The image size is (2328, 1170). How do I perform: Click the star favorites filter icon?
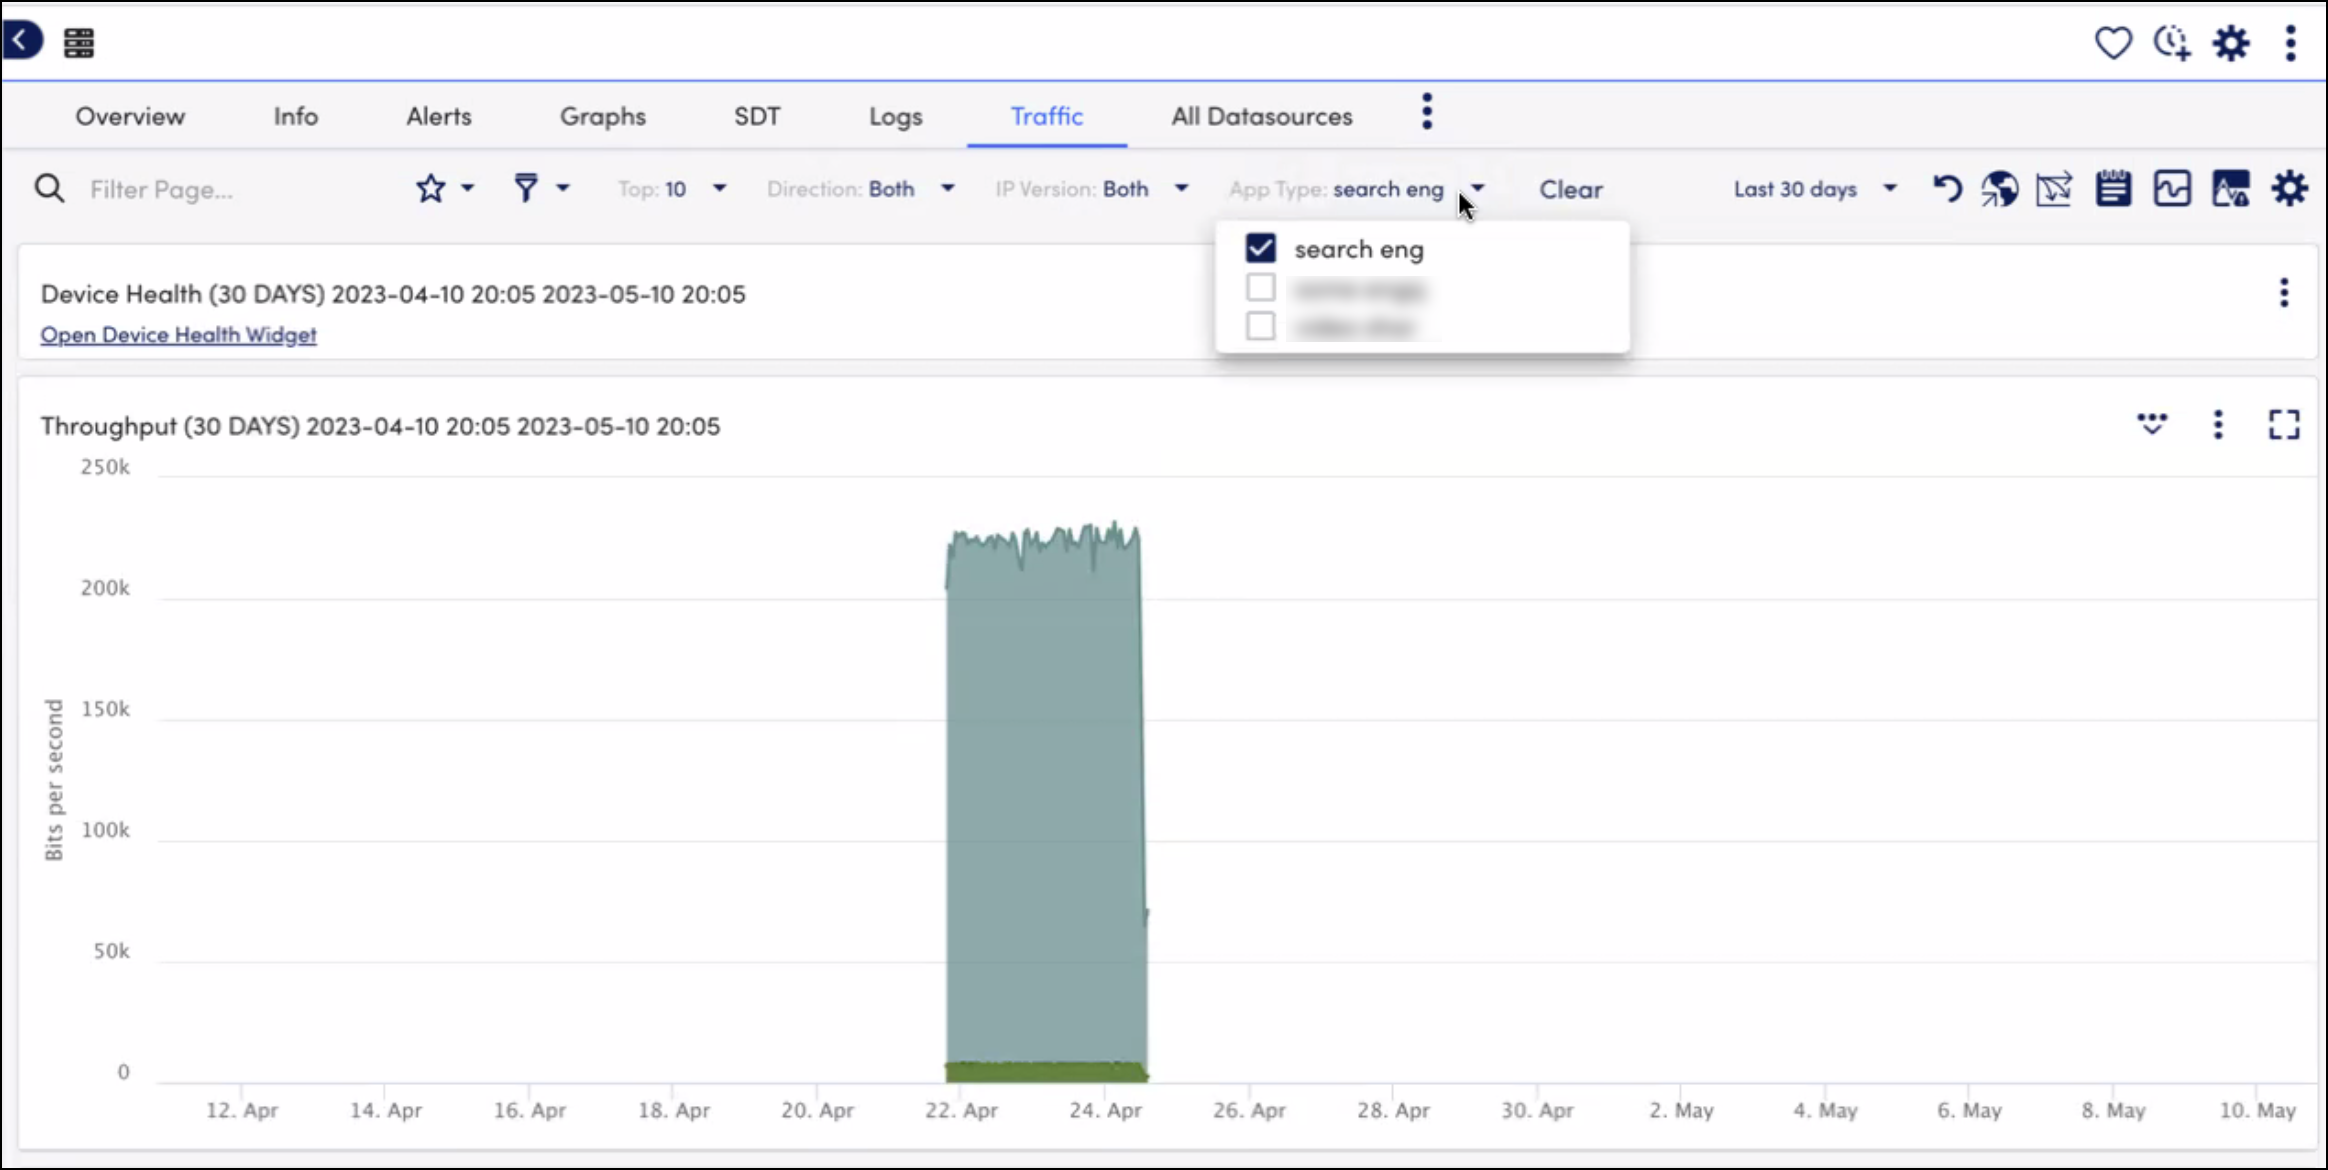pos(430,188)
